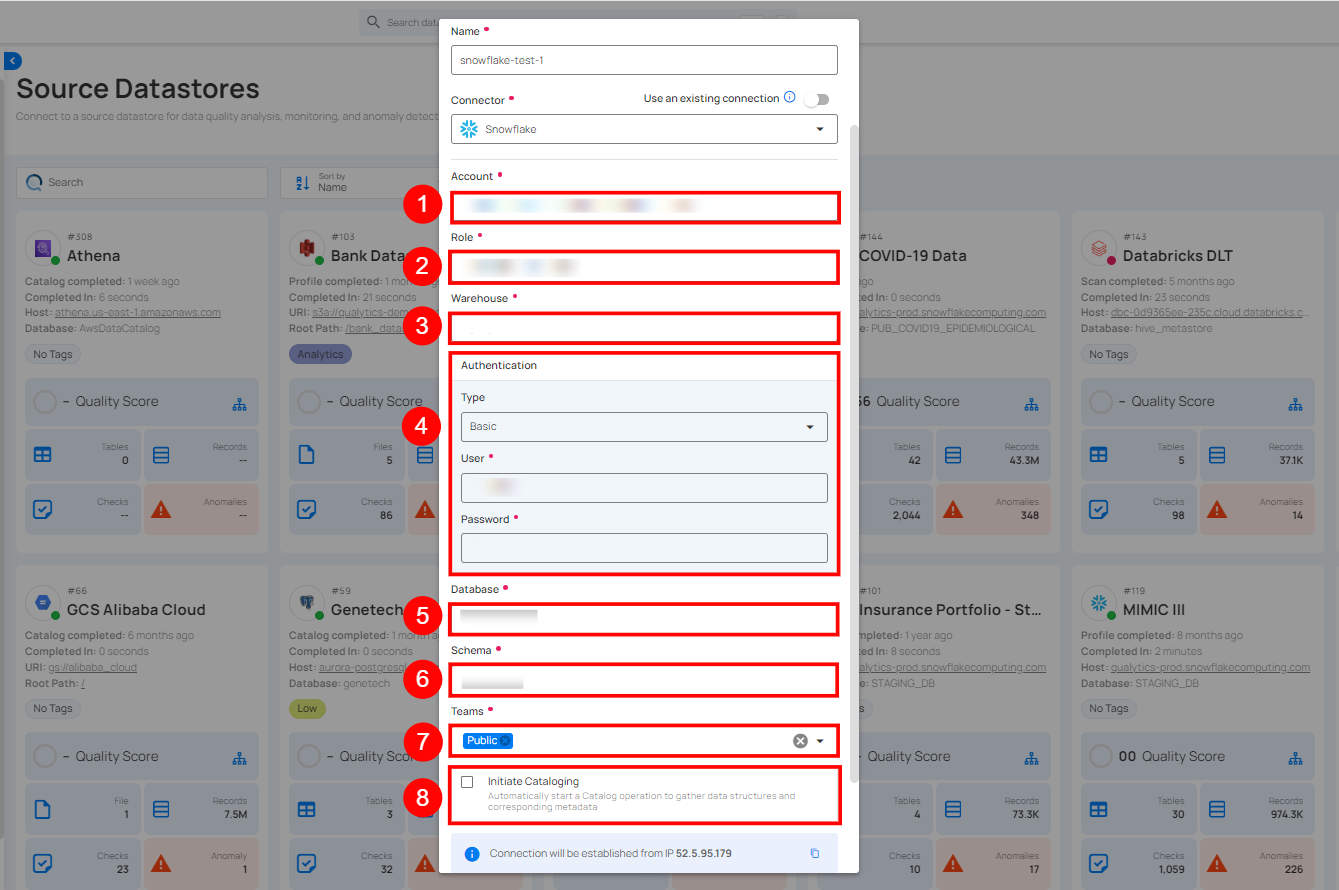Click into the User input field
1339x890 pixels.
point(644,487)
